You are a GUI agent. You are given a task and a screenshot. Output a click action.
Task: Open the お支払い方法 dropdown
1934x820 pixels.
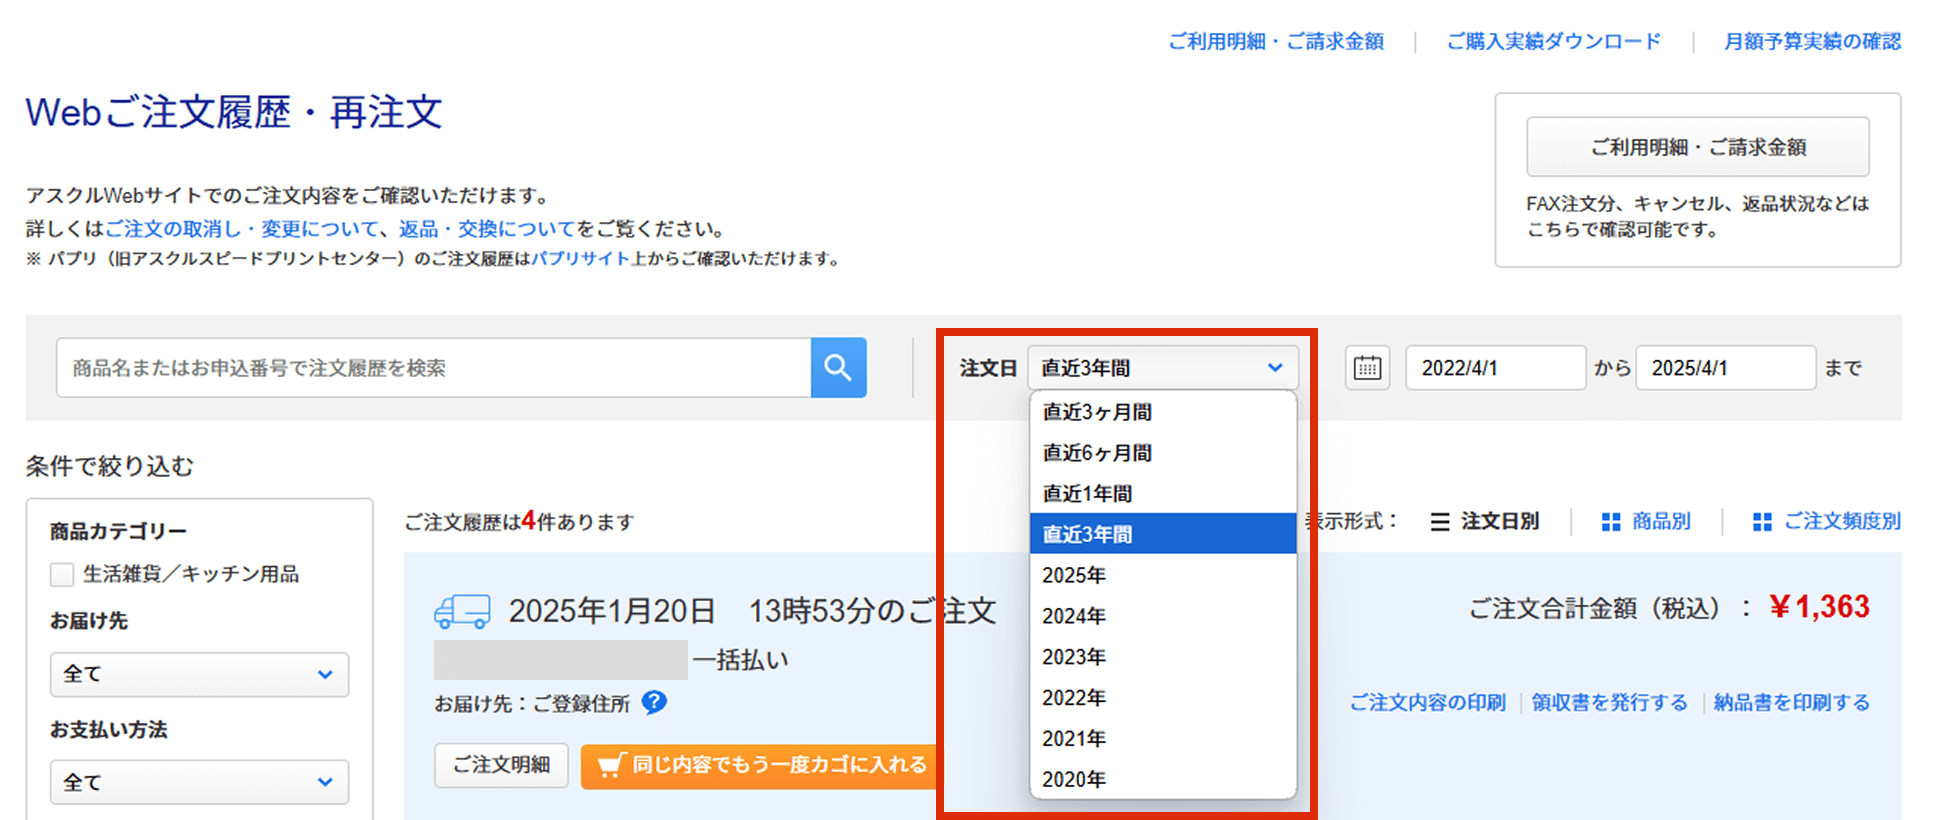pos(199,782)
